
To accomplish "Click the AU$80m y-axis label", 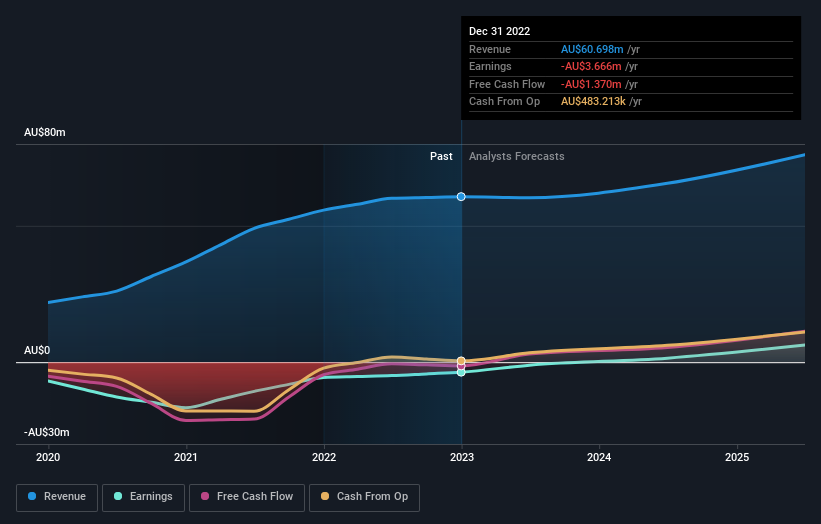I will (45, 132).
